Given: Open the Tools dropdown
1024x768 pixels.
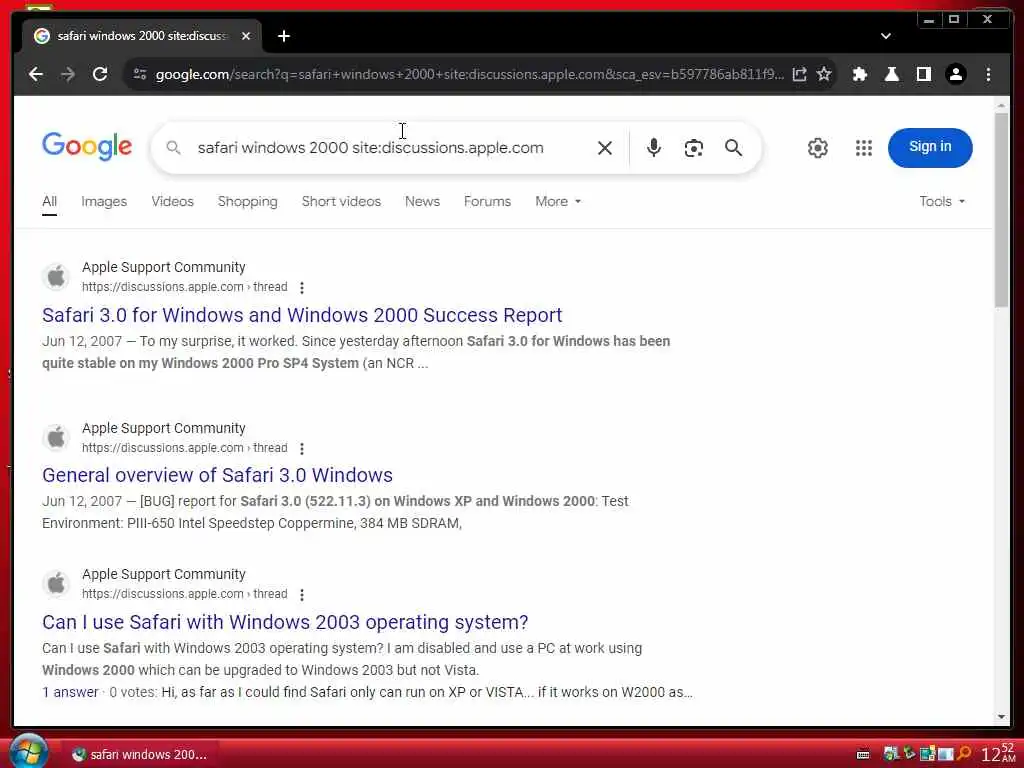Looking at the screenshot, I should (x=942, y=202).
